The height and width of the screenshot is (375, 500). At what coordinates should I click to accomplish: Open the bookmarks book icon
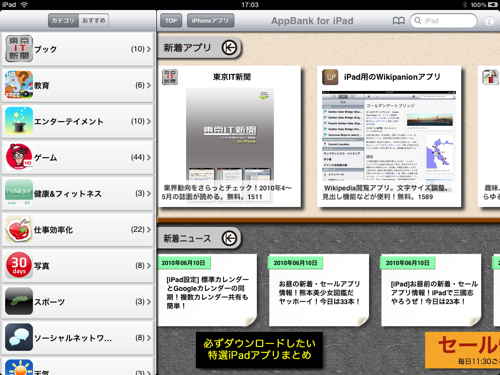coord(399,21)
